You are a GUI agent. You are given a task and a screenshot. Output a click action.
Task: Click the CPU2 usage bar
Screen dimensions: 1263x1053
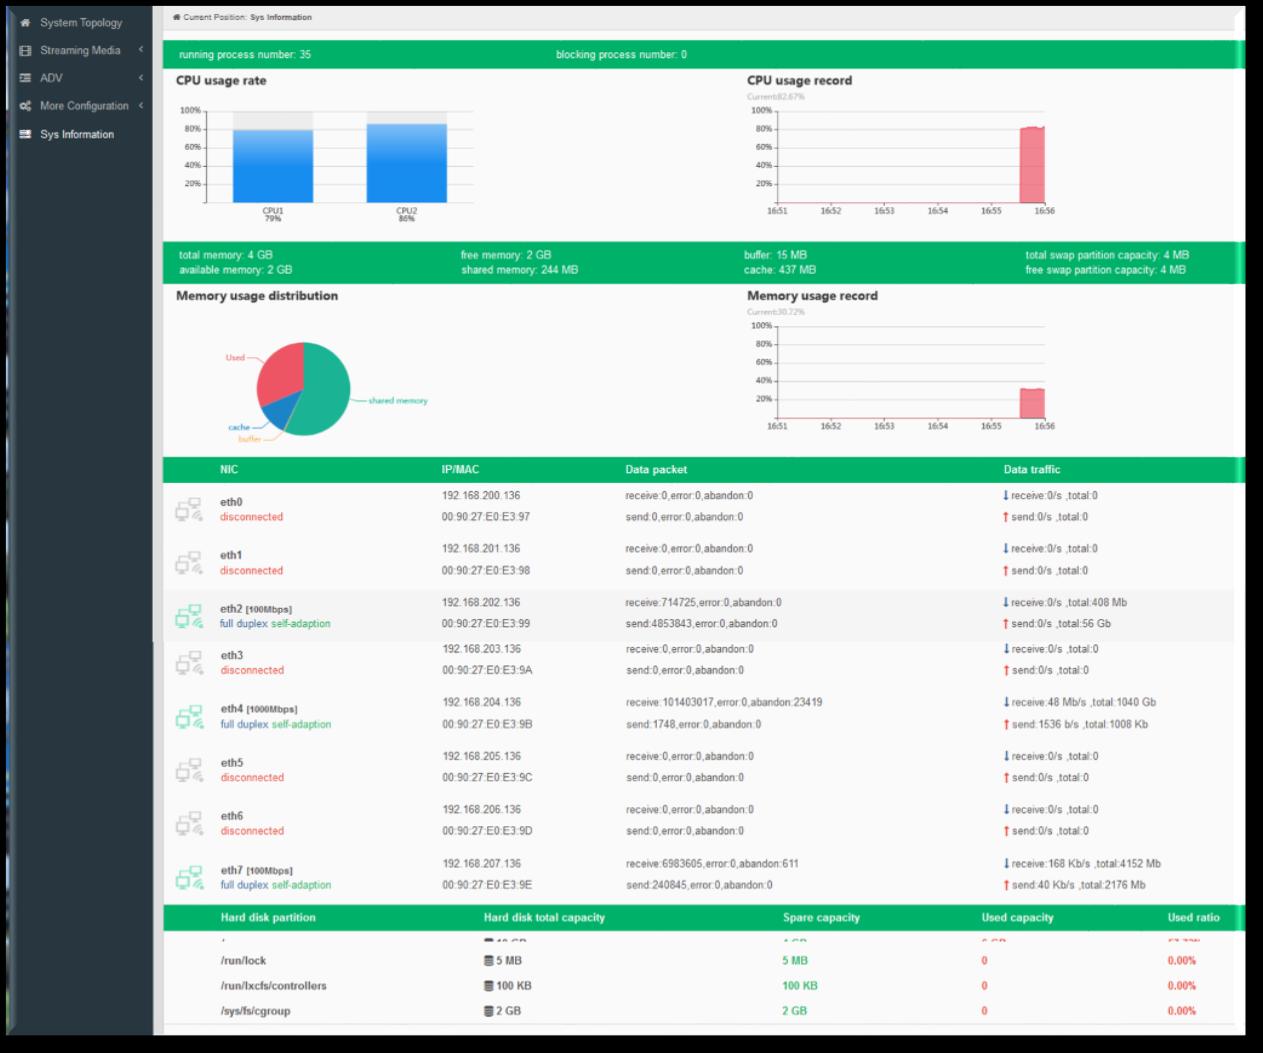pyautogui.click(x=406, y=163)
